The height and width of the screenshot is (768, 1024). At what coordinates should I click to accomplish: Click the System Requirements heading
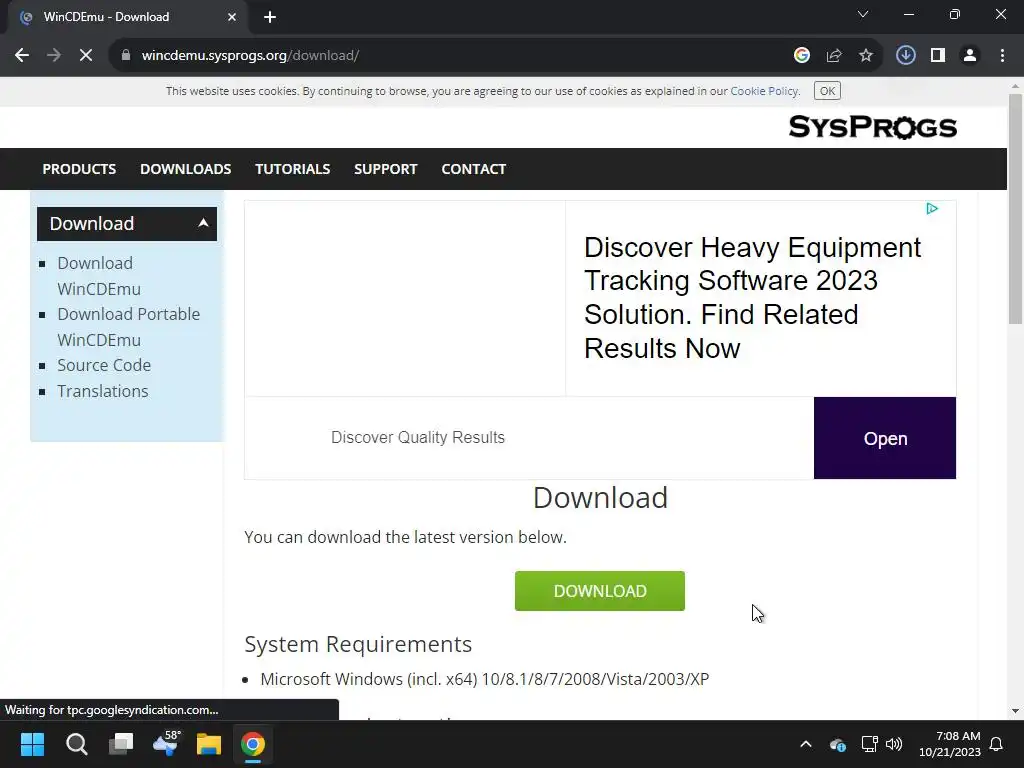pyautogui.click(x=358, y=644)
